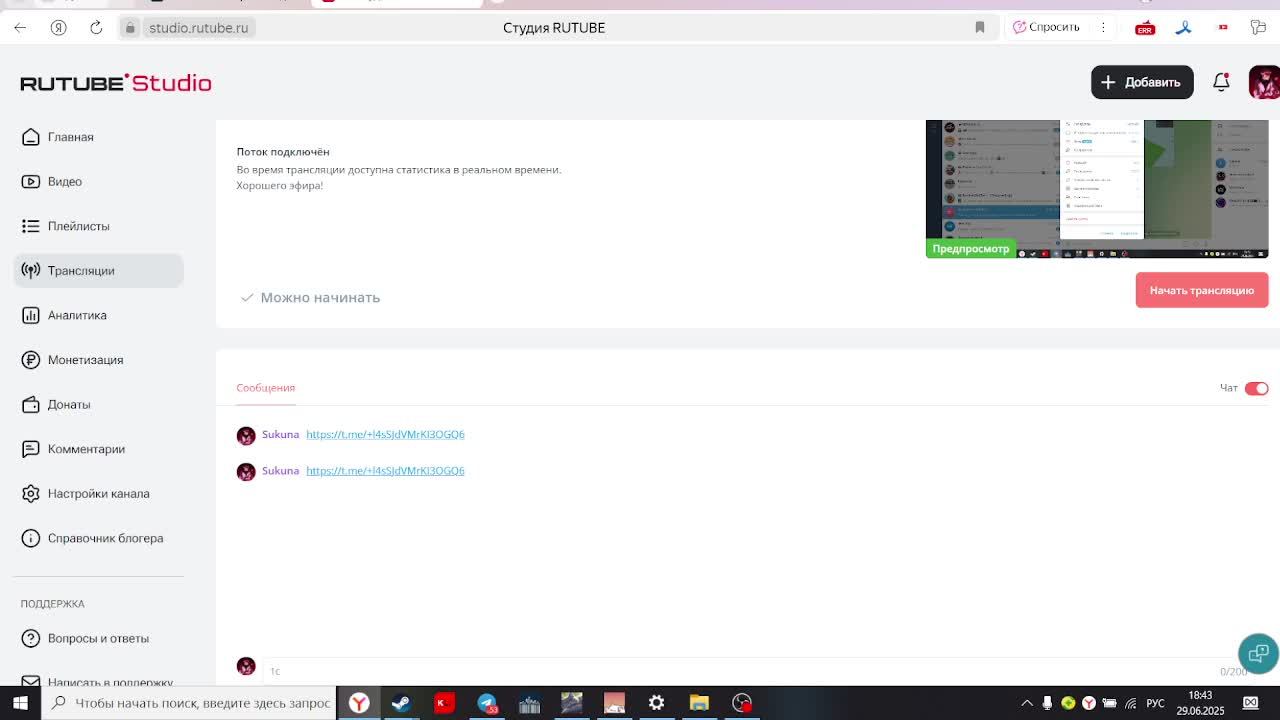Image resolution: width=1280 pixels, height=720 pixels.
Task: Open File Explorer from the taskbar
Action: [x=699, y=703]
